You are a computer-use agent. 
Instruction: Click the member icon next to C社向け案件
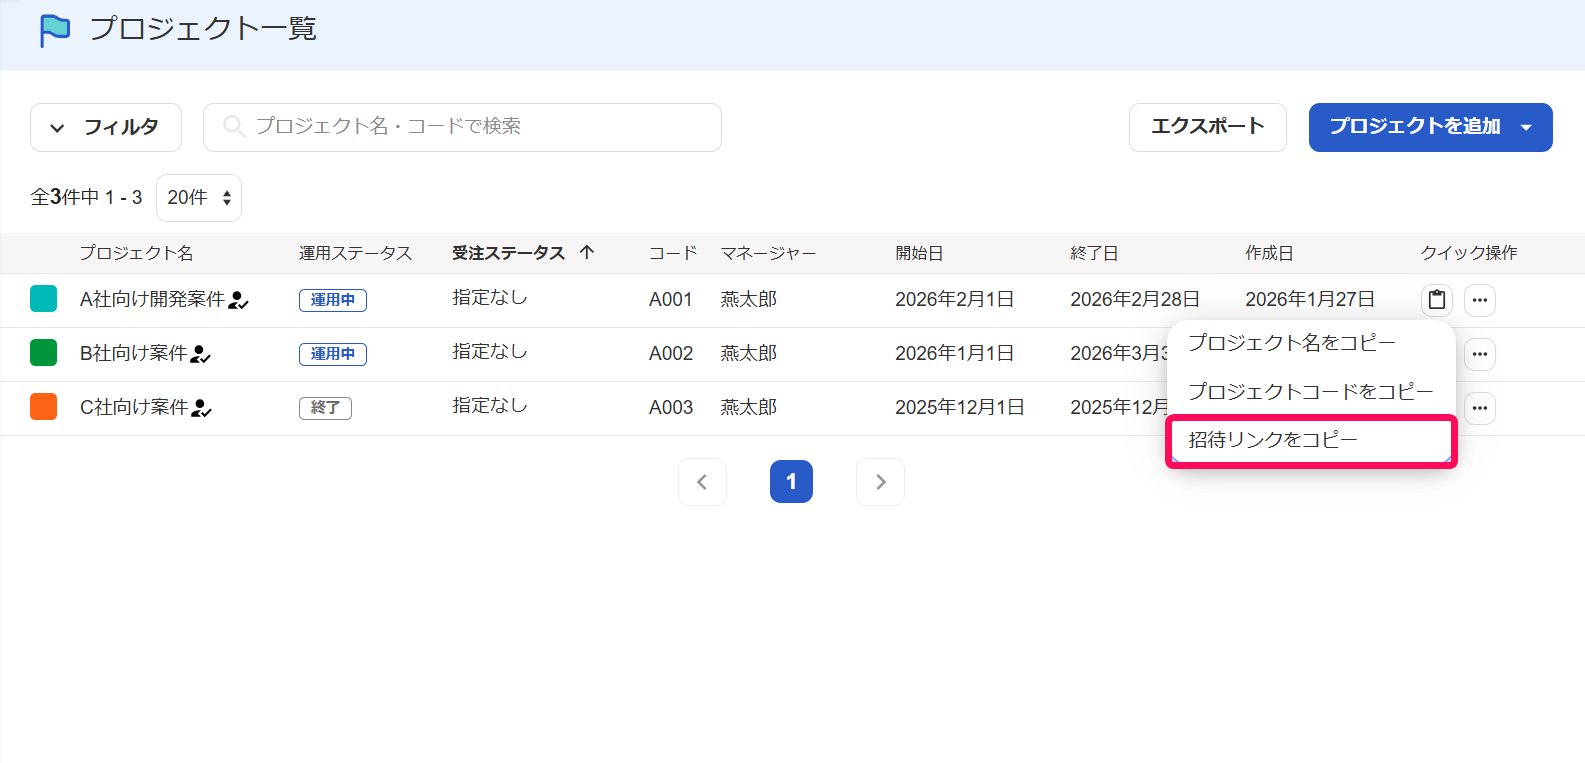click(201, 408)
